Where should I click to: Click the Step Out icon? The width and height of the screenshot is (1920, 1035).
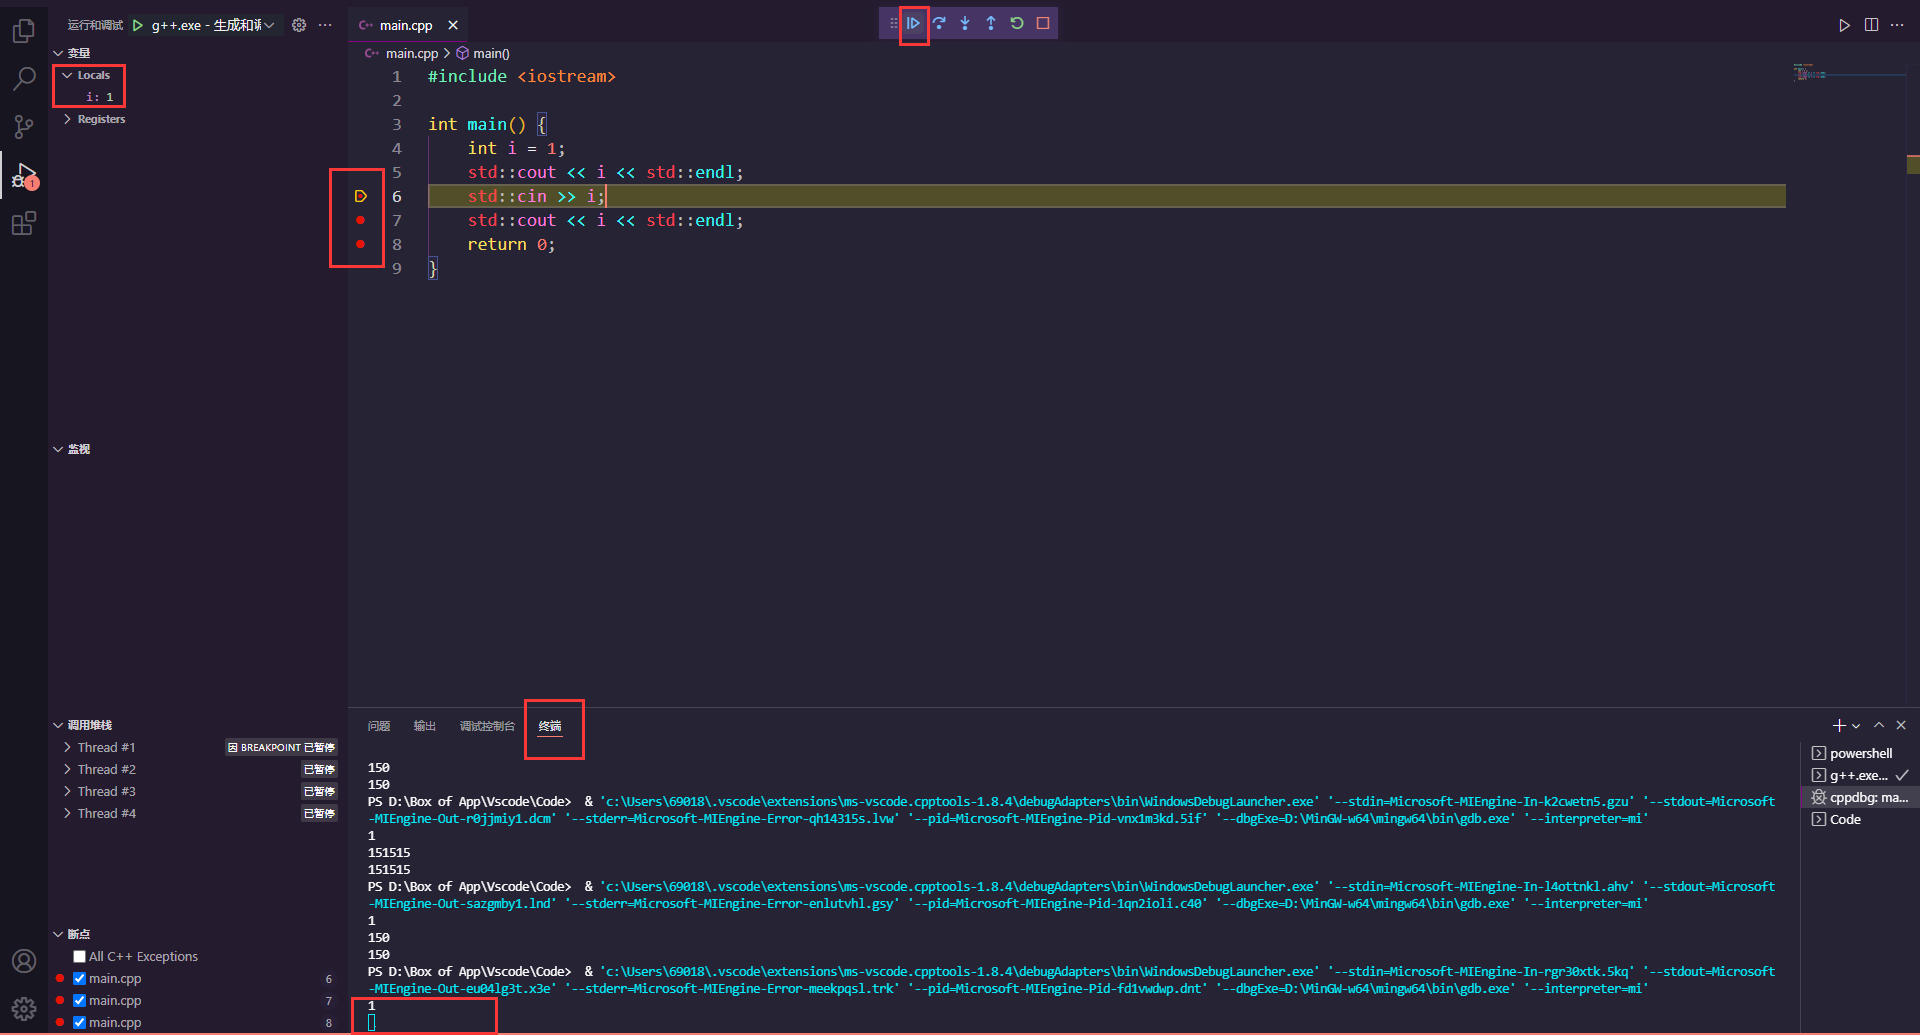point(991,23)
